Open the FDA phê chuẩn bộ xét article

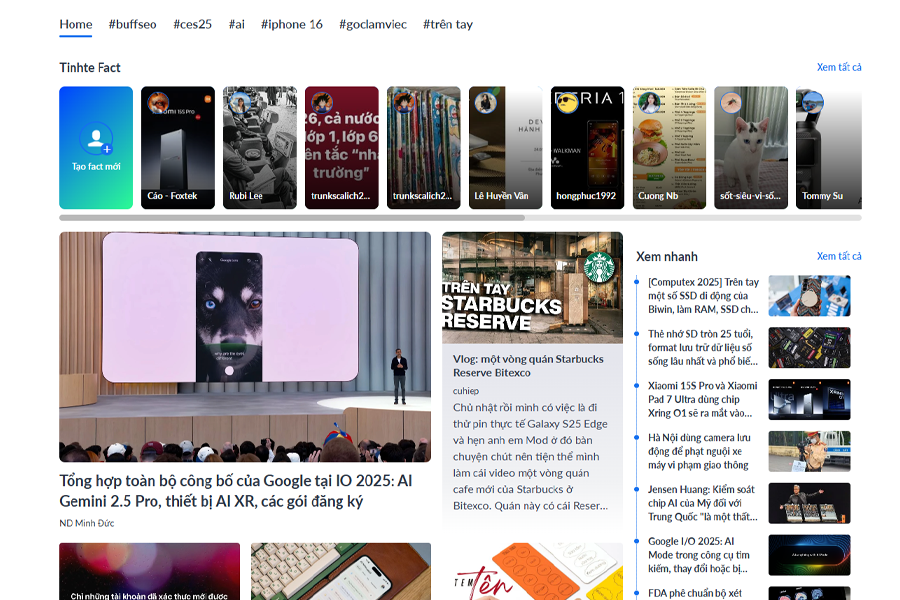(x=695, y=593)
